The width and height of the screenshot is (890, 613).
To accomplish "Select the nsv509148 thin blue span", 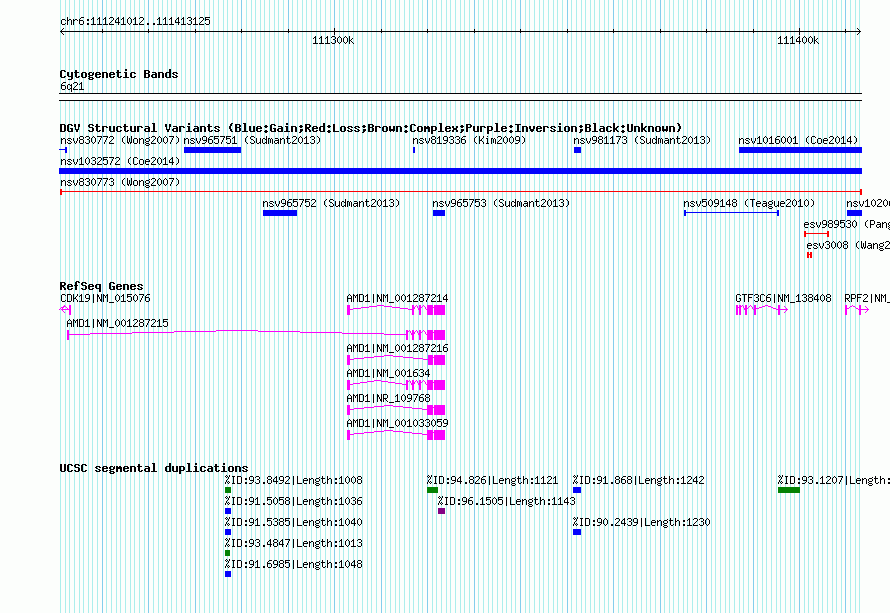I will click(x=732, y=213).
